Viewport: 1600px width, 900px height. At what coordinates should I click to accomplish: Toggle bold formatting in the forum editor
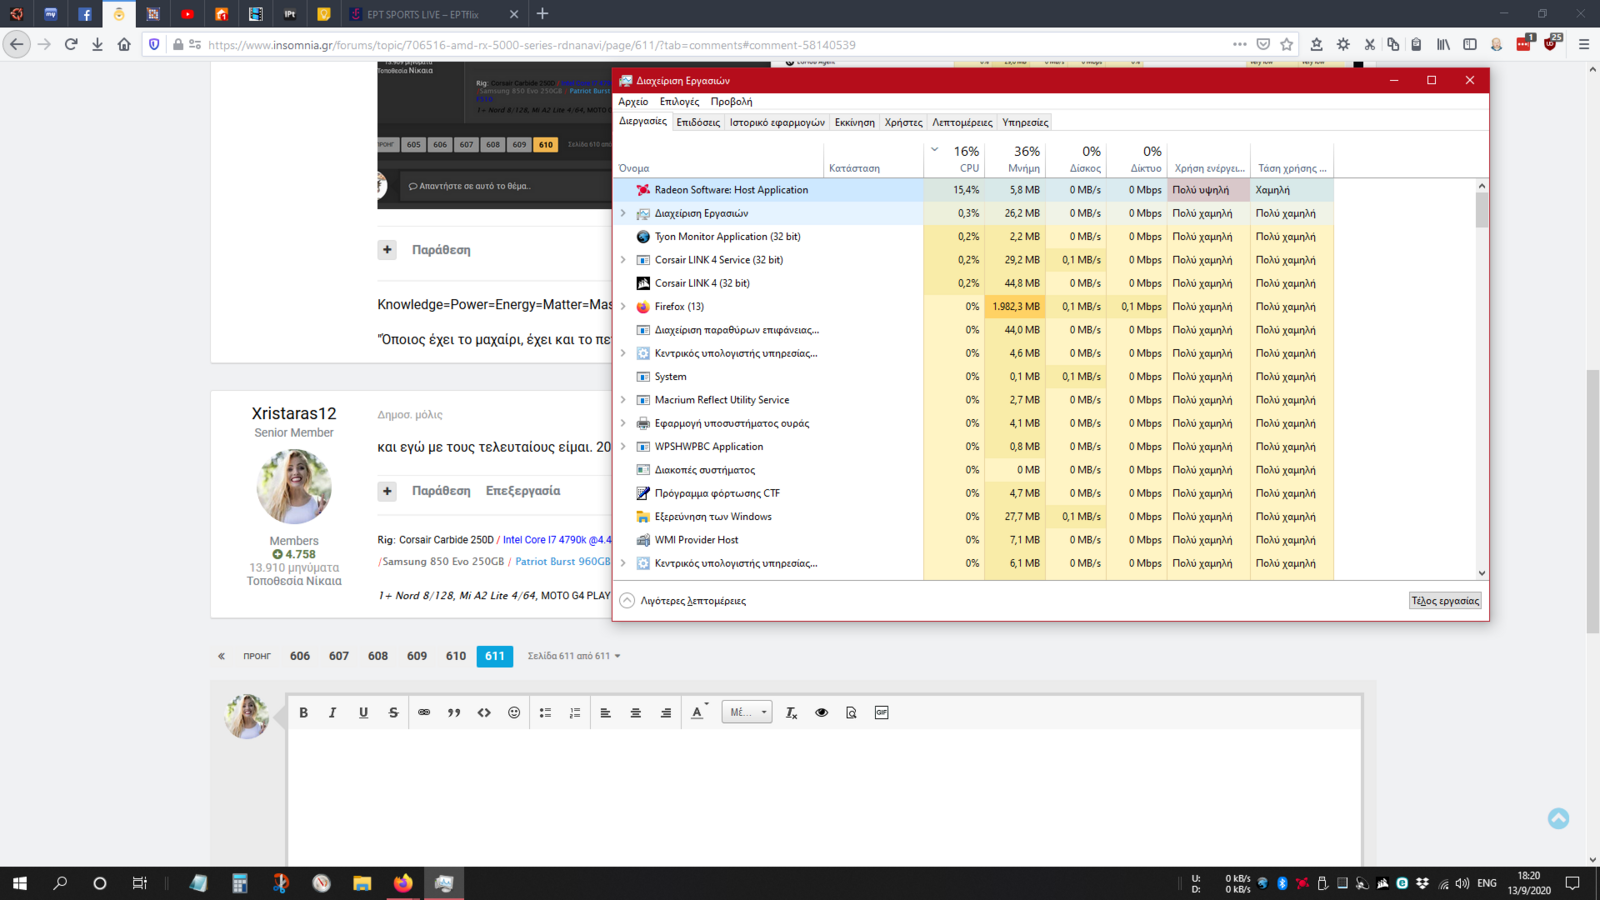[x=303, y=713]
